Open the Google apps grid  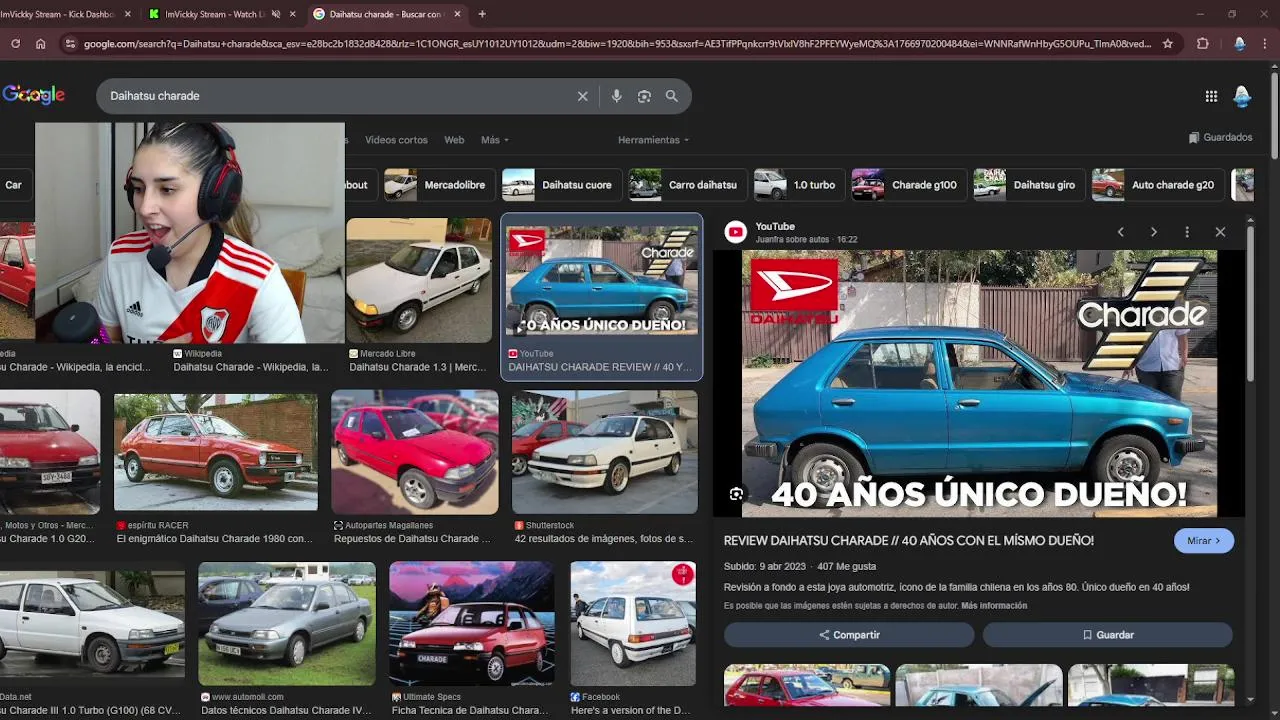click(x=1211, y=96)
